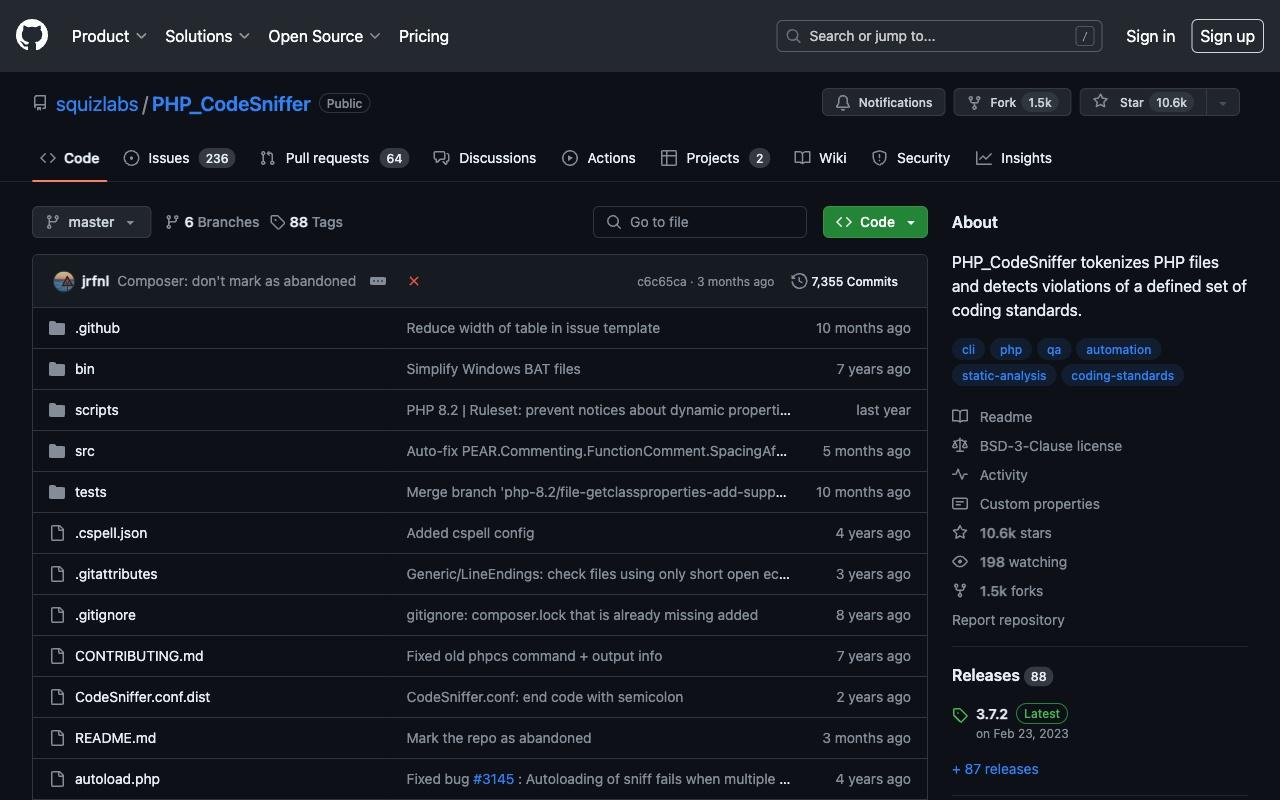Screen dimensions: 1280x800
Task: Click the stars count star icon
Action: 960,533
